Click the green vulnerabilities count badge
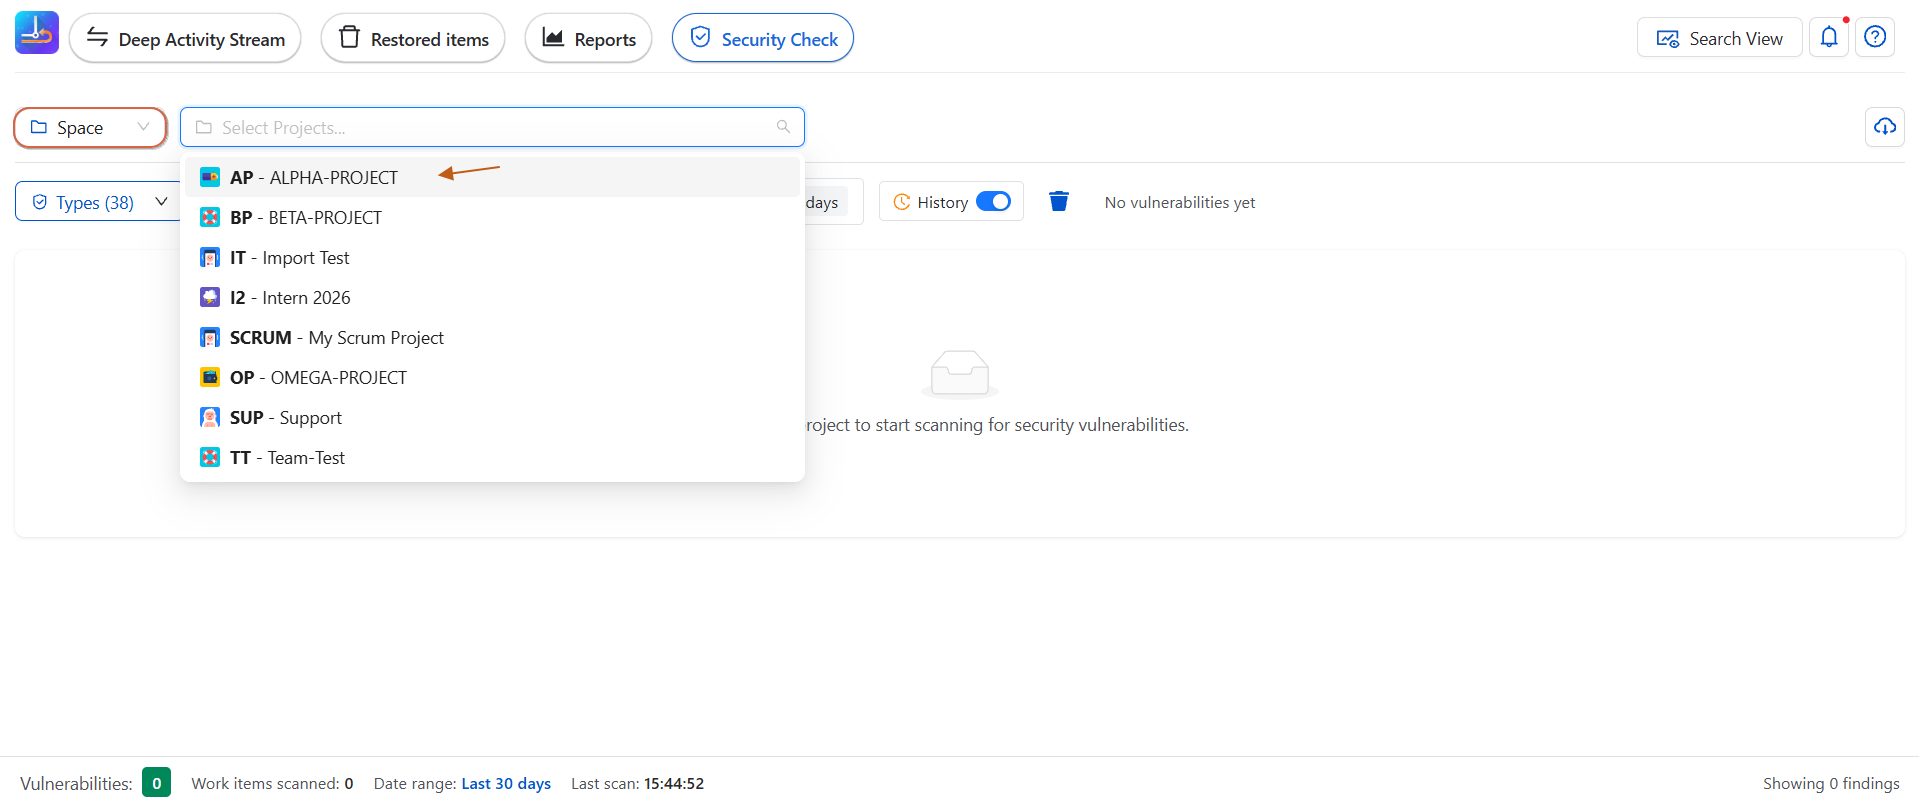This screenshot has height=804, width=1919. pyautogui.click(x=156, y=783)
